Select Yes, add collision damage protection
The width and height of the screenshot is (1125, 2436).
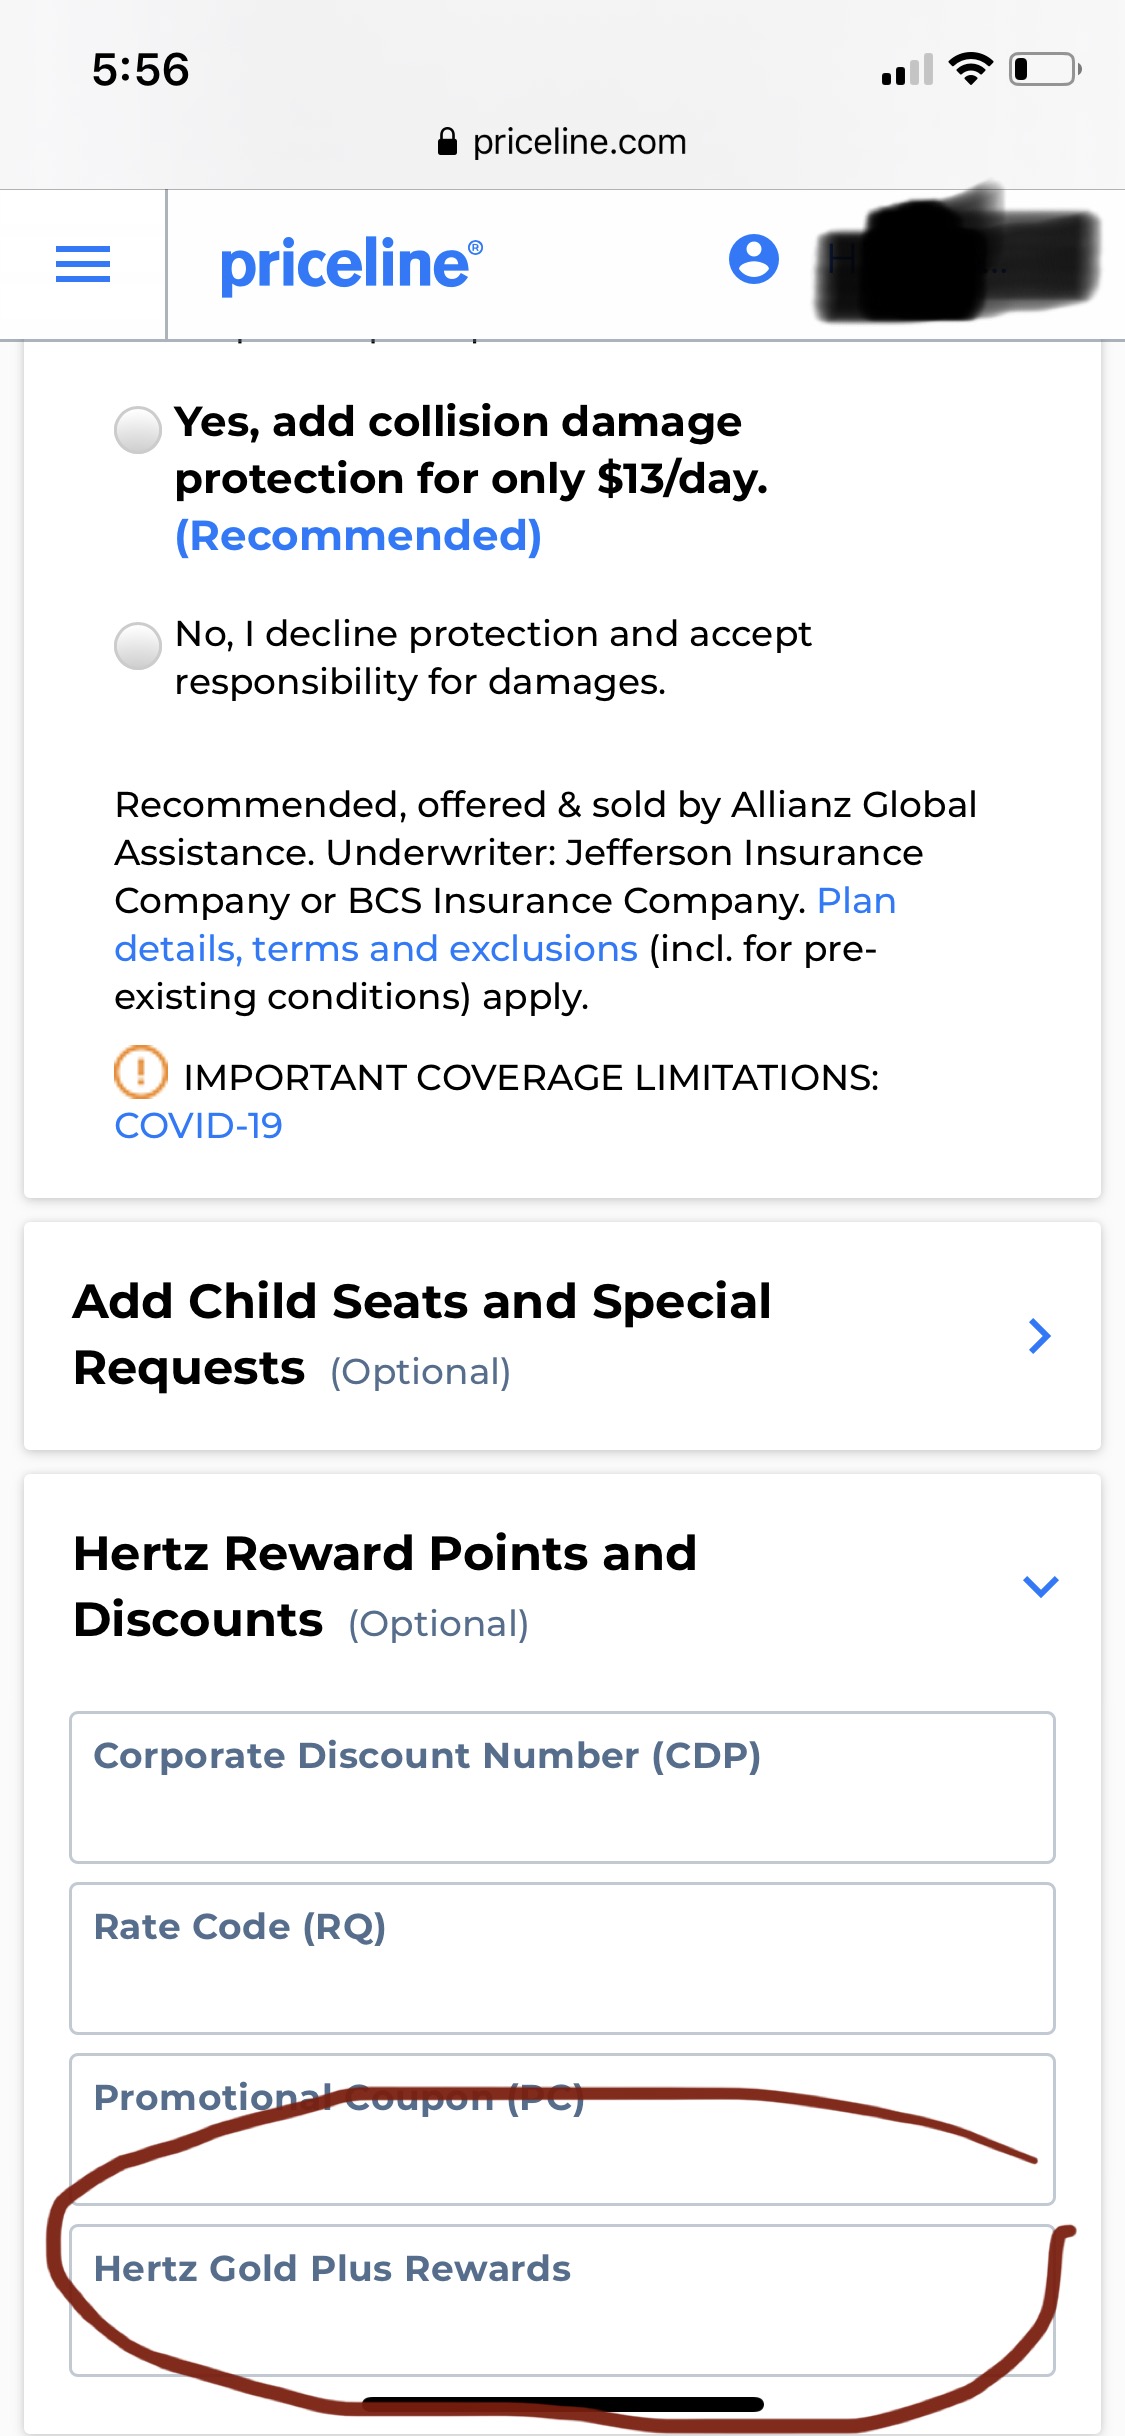[138, 430]
